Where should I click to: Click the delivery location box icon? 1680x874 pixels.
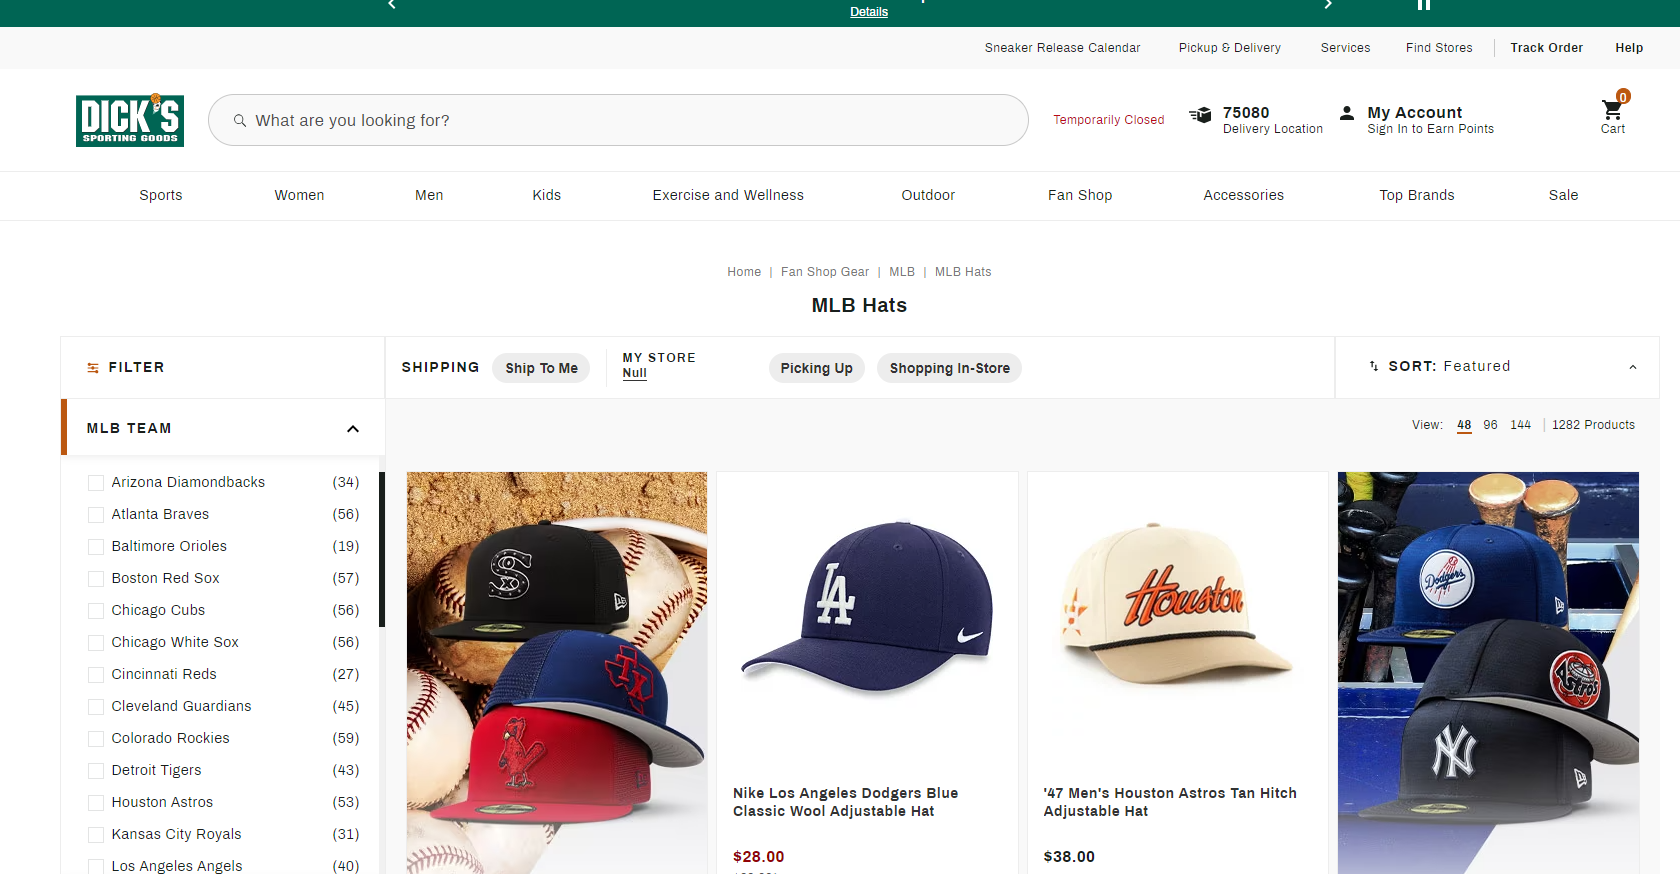1200,115
